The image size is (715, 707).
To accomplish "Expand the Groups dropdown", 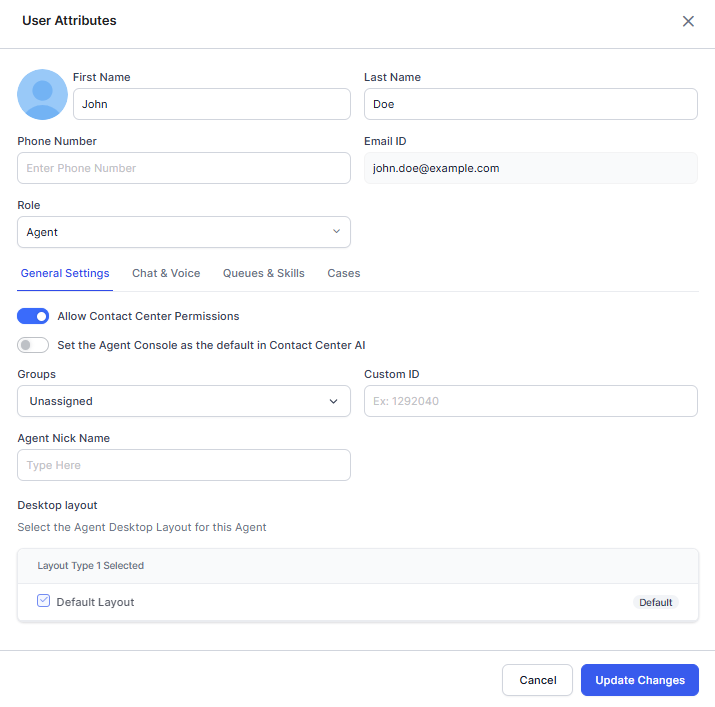I will [184, 401].
